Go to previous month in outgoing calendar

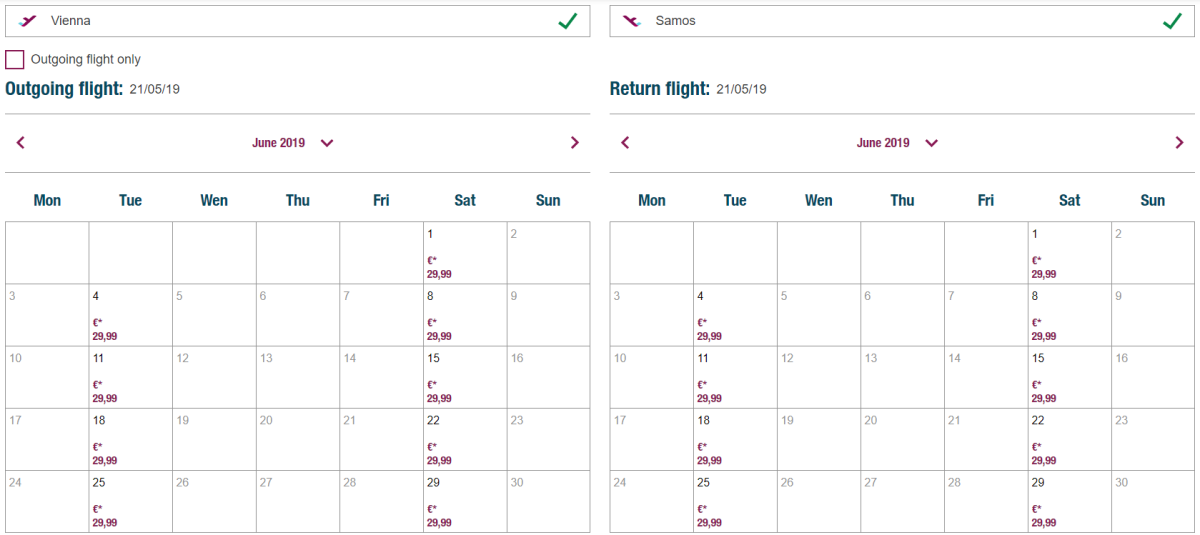[x=20, y=143]
